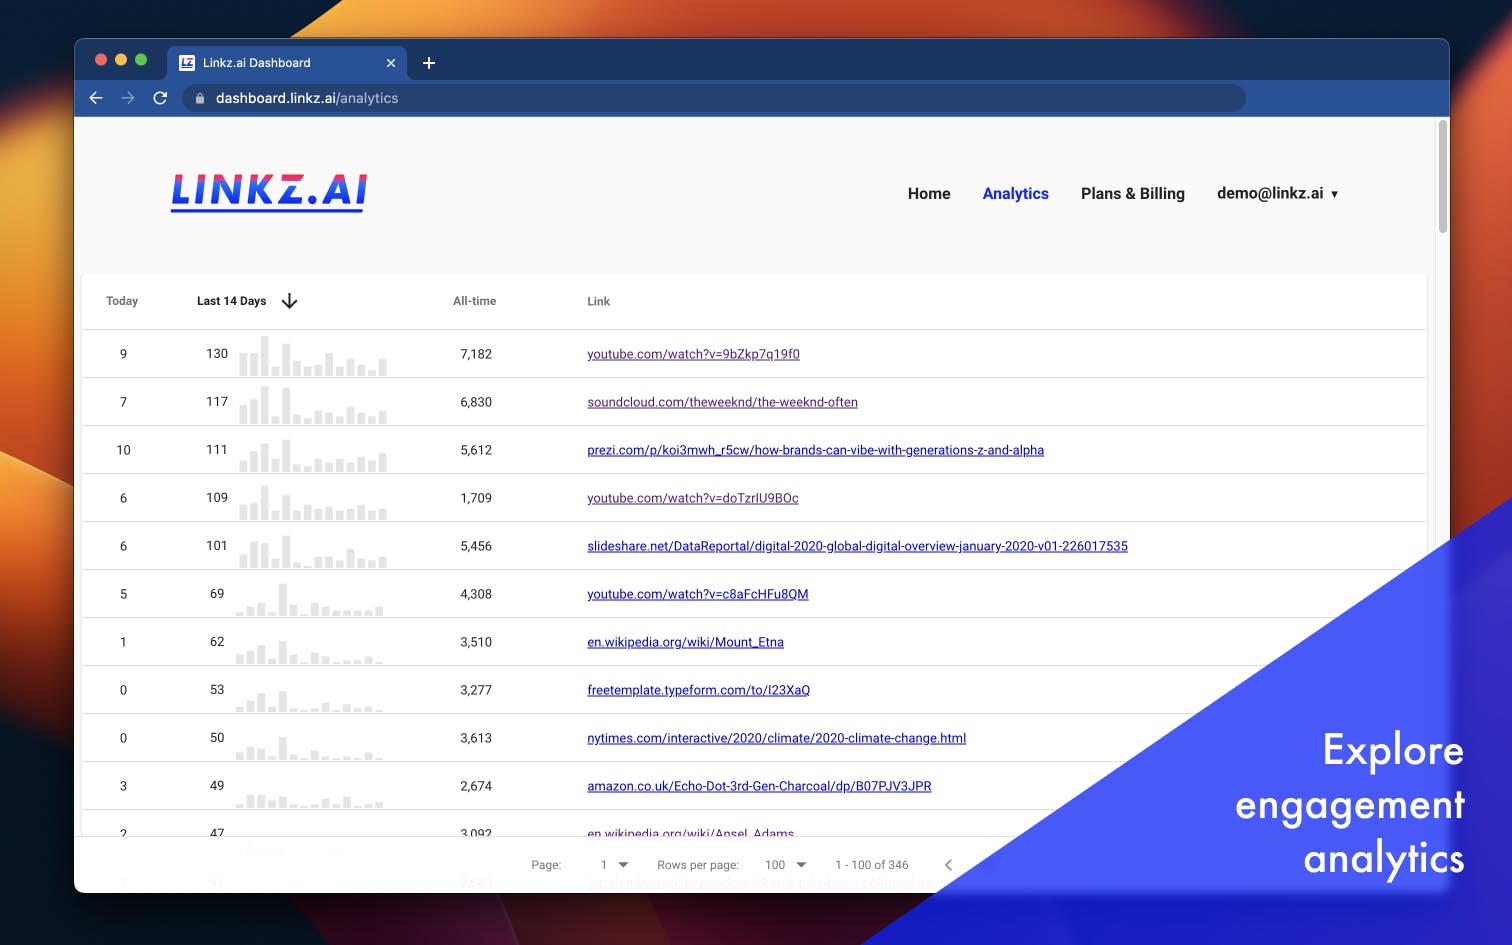Click the '1 - 100 of 346' pagination text
This screenshot has width=1512, height=945.
pos(872,865)
